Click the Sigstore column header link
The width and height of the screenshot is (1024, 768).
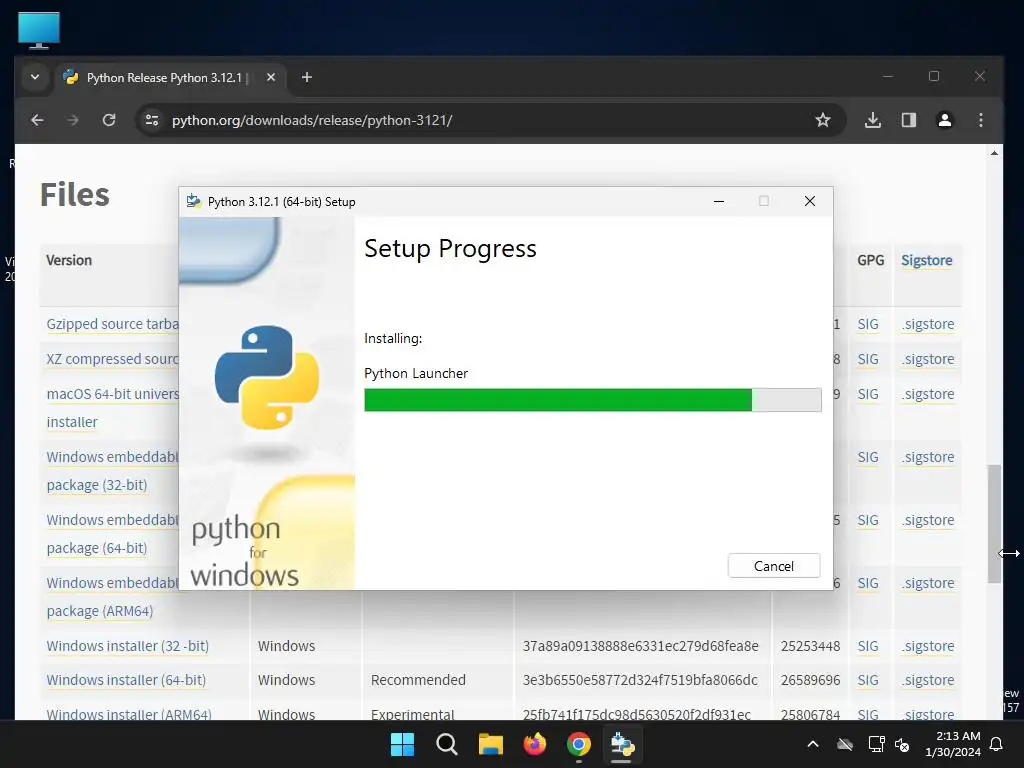point(926,260)
